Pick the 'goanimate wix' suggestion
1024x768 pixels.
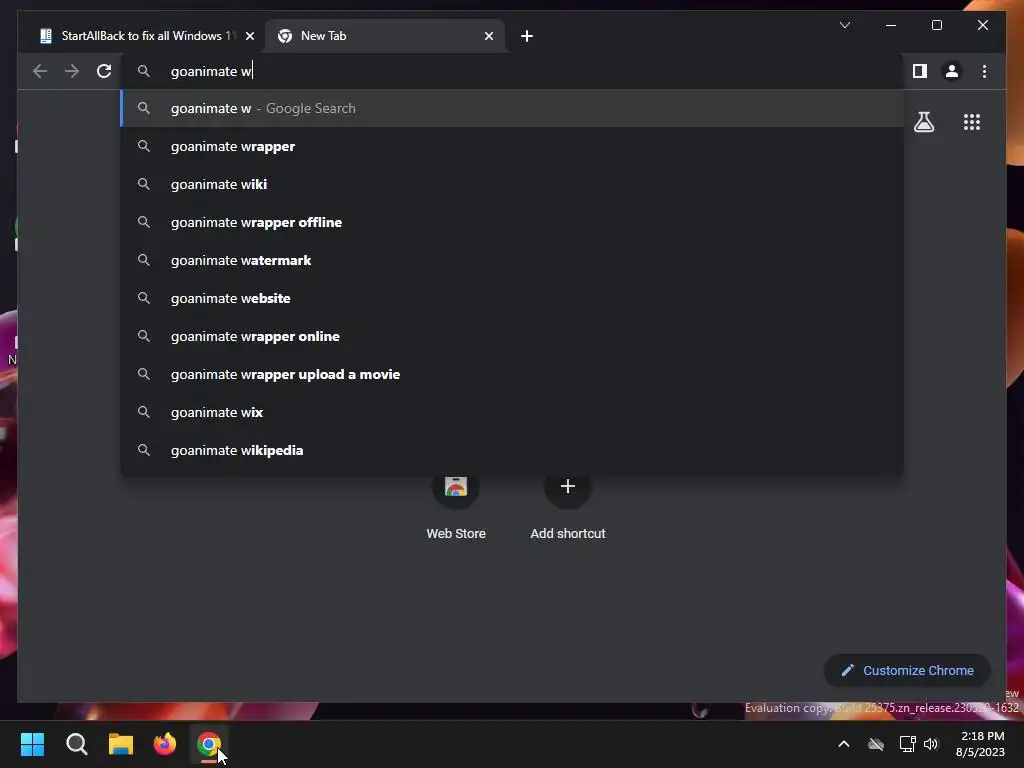tap(512, 412)
